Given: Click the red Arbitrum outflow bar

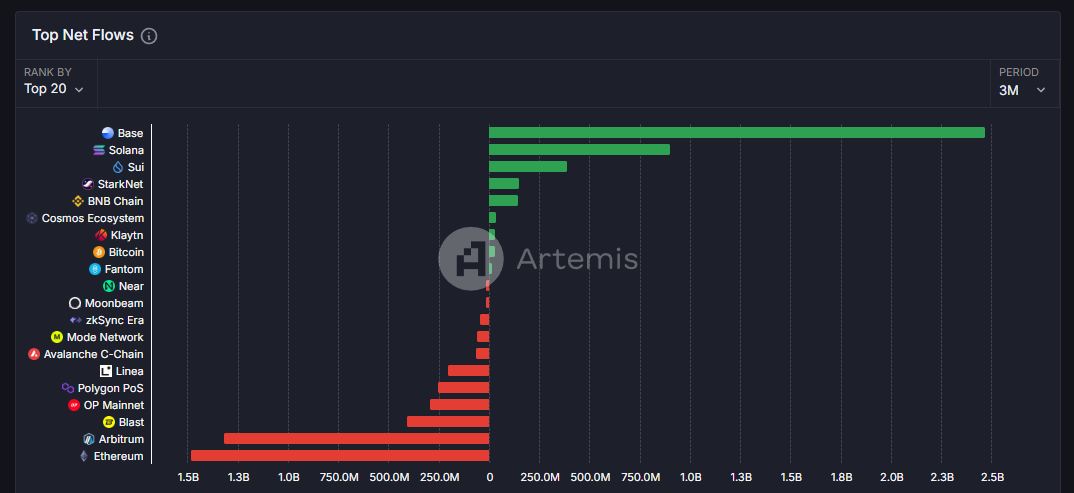Looking at the screenshot, I should pyautogui.click(x=356, y=439).
